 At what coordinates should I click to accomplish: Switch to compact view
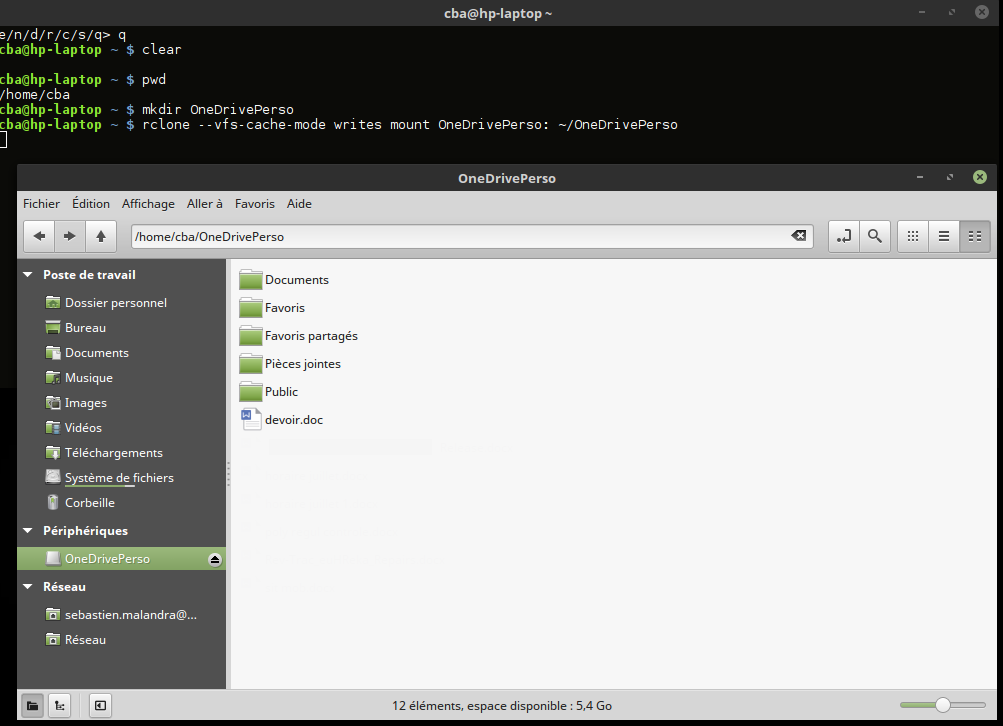point(974,236)
